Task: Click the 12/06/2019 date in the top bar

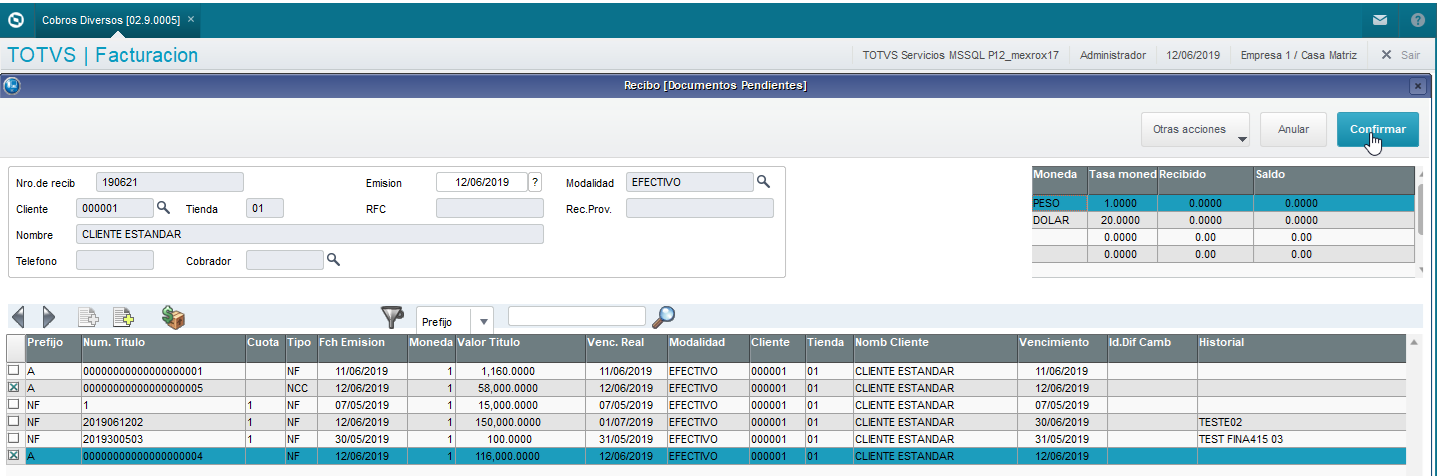Action: [1193, 55]
